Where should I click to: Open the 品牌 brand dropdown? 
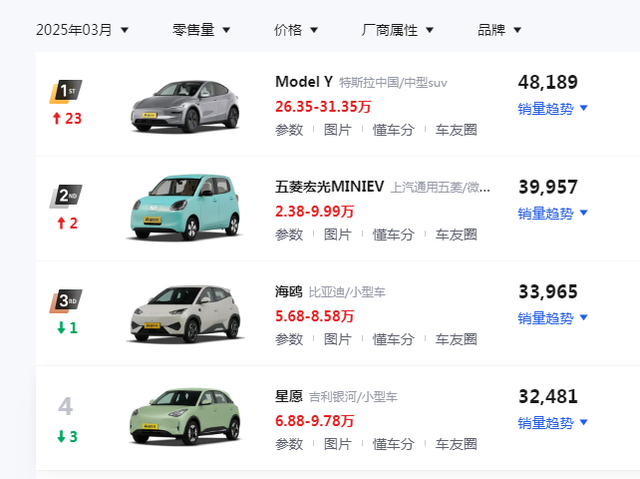tap(500, 30)
